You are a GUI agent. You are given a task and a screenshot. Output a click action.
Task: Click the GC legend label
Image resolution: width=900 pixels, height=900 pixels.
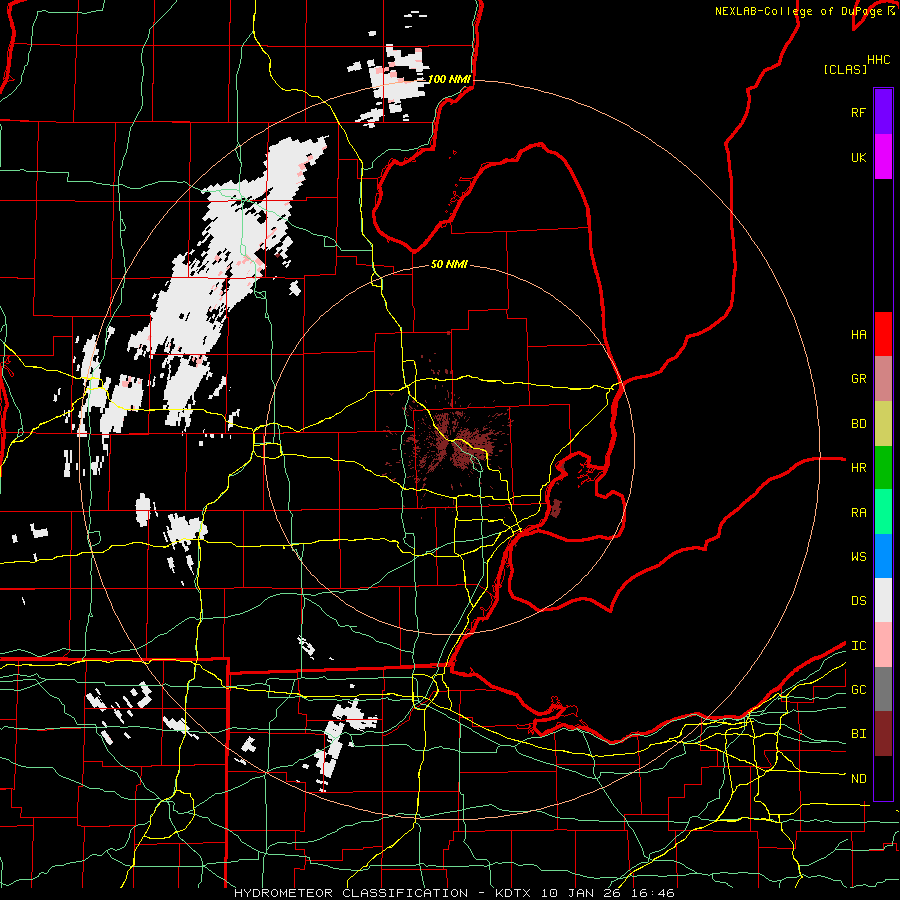pos(858,690)
